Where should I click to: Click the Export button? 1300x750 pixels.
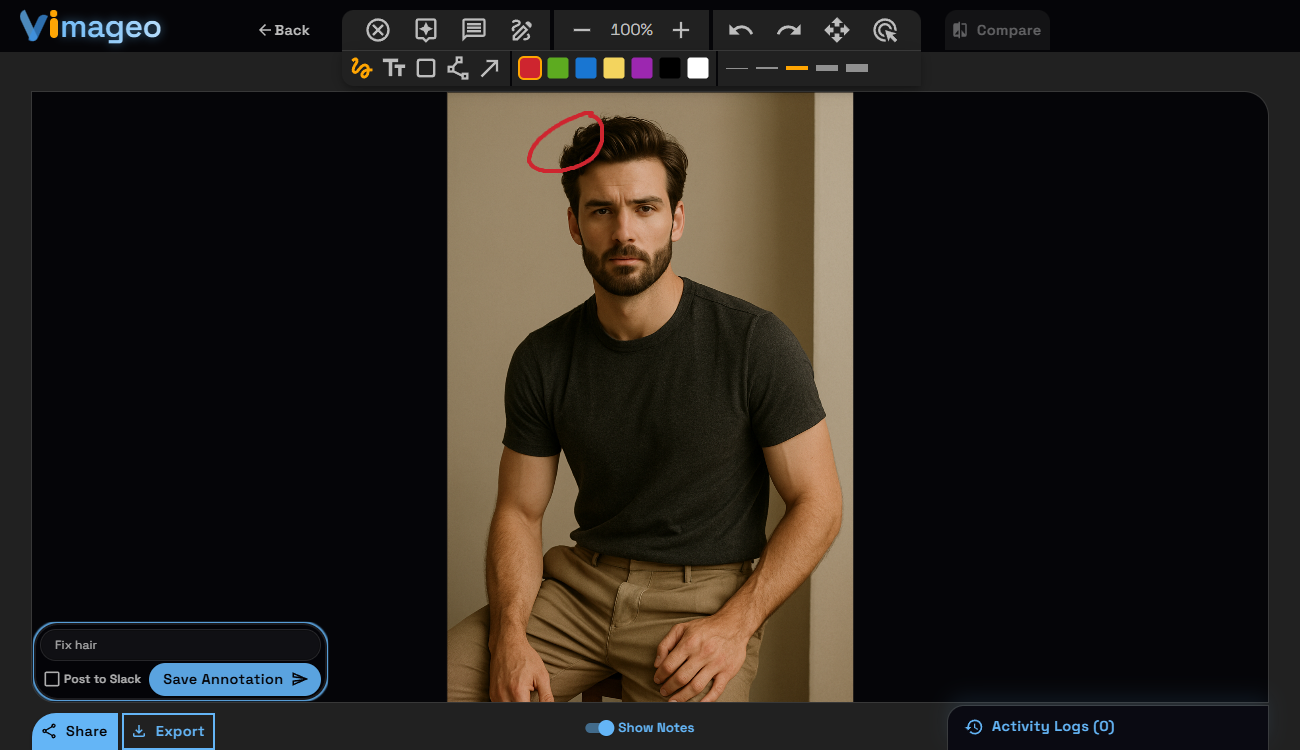click(x=168, y=731)
